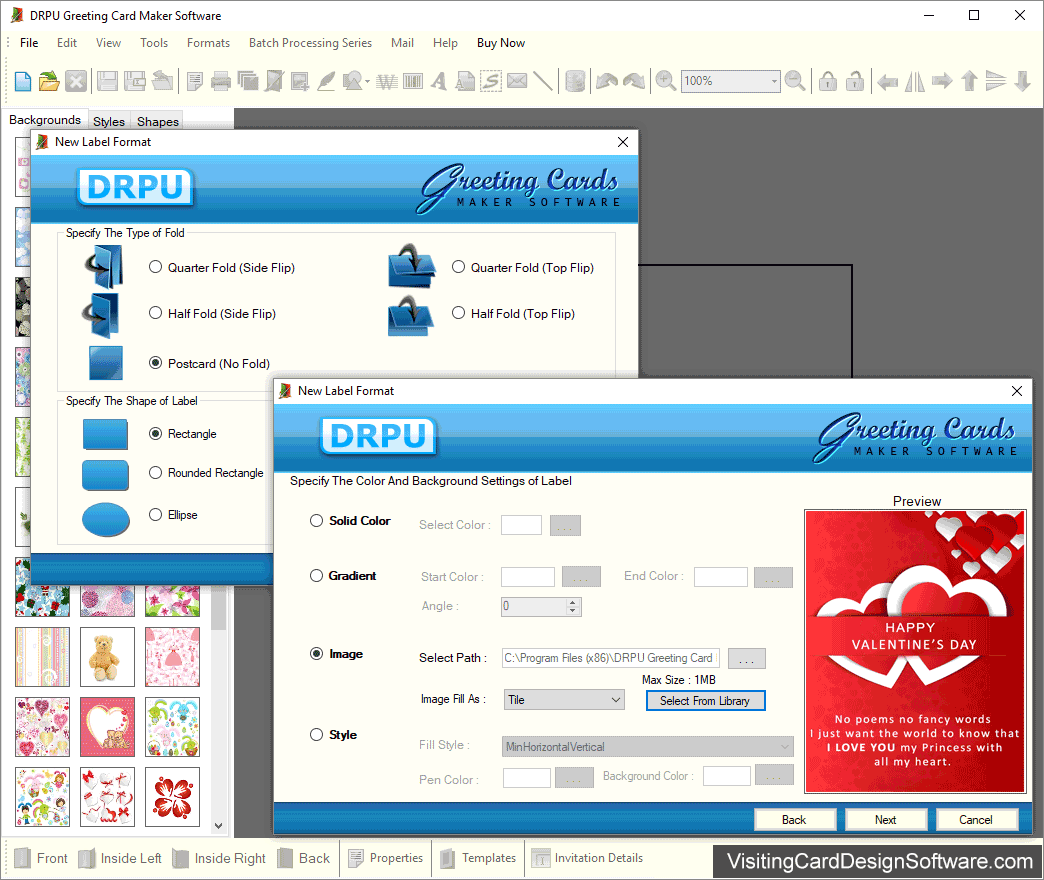Click the backgrounds panel scroll-down arrow
Screen dimensions: 1044x880
(218, 826)
